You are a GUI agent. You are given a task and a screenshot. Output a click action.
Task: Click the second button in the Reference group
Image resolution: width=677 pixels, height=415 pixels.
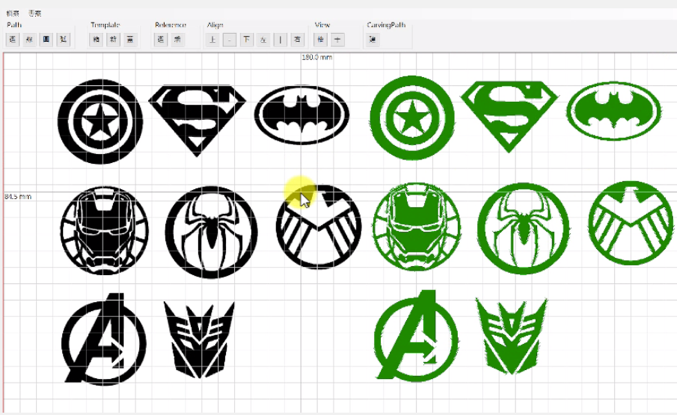coord(177,40)
